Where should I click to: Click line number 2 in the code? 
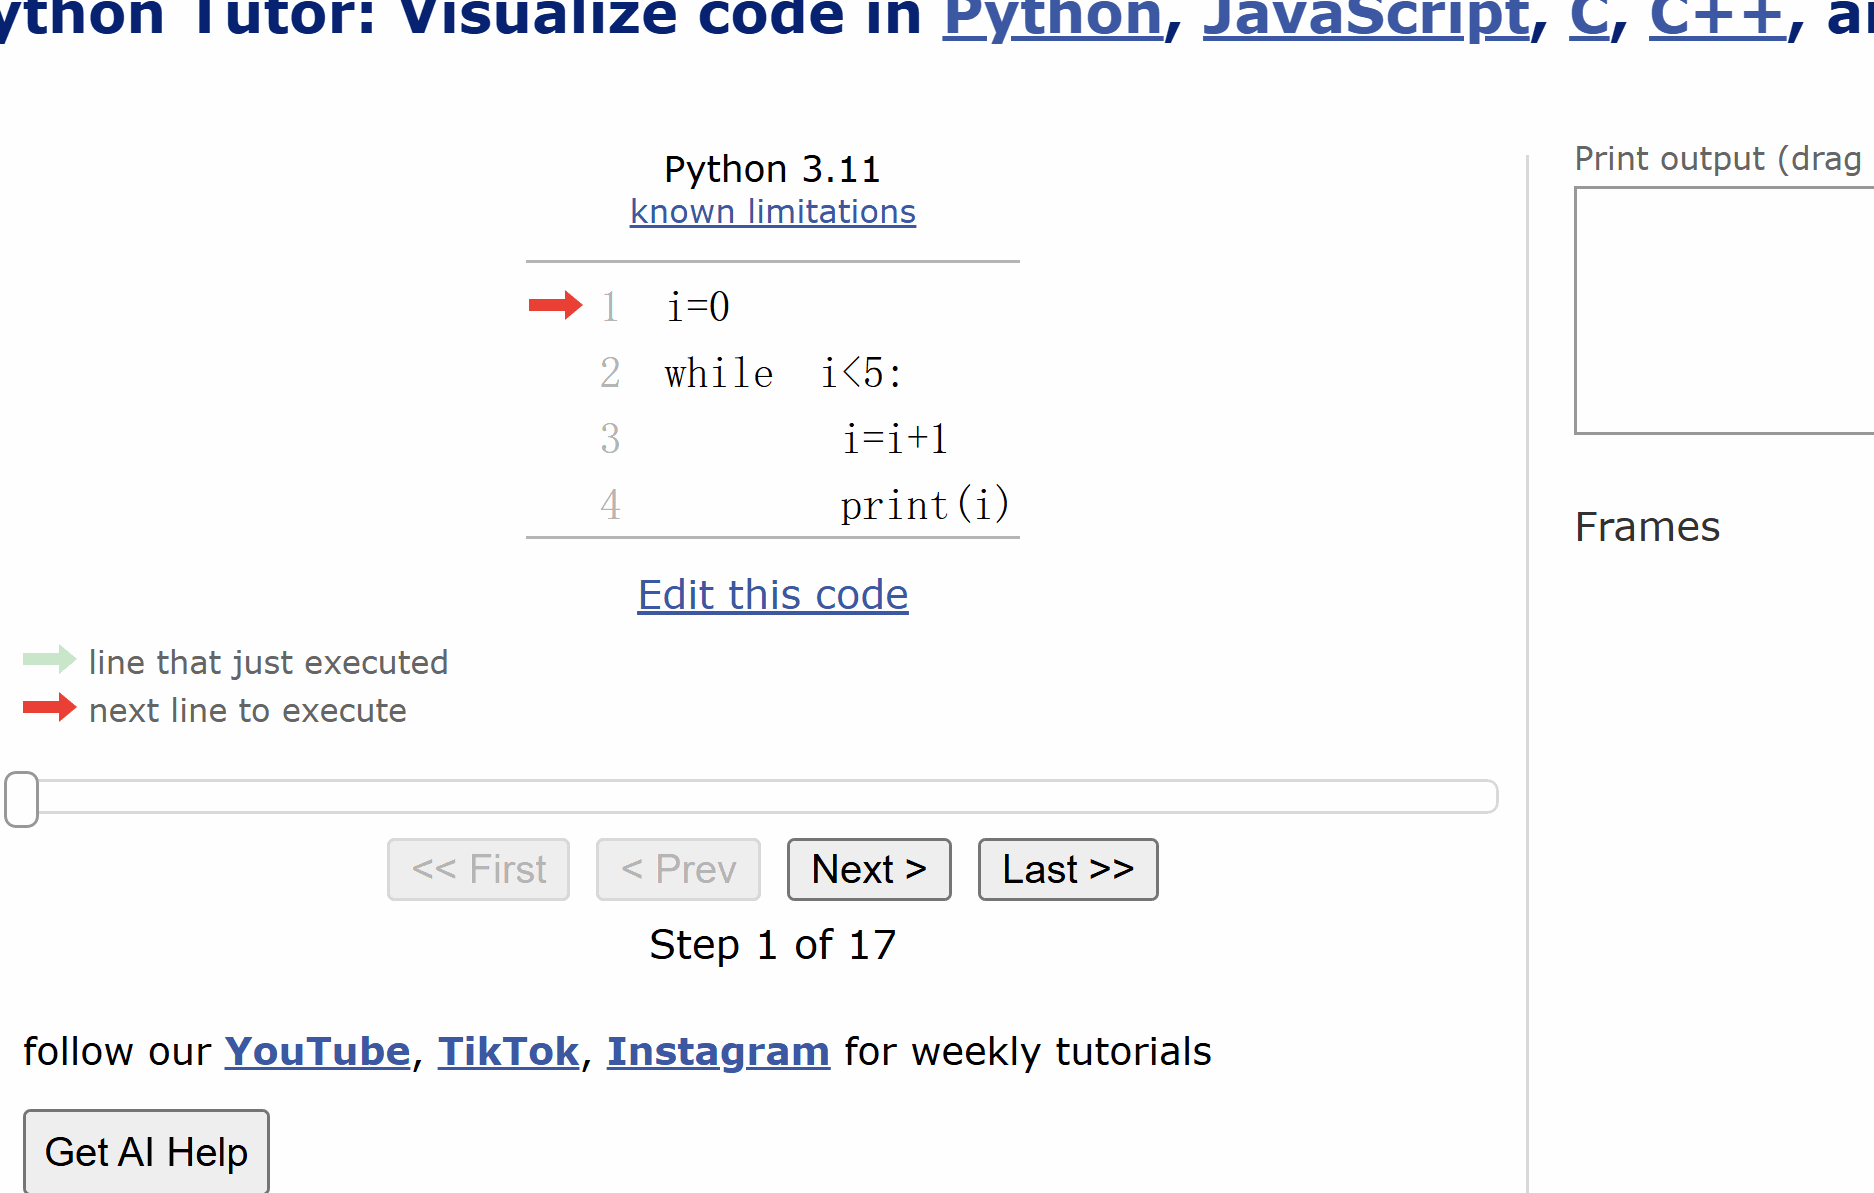[x=610, y=373]
